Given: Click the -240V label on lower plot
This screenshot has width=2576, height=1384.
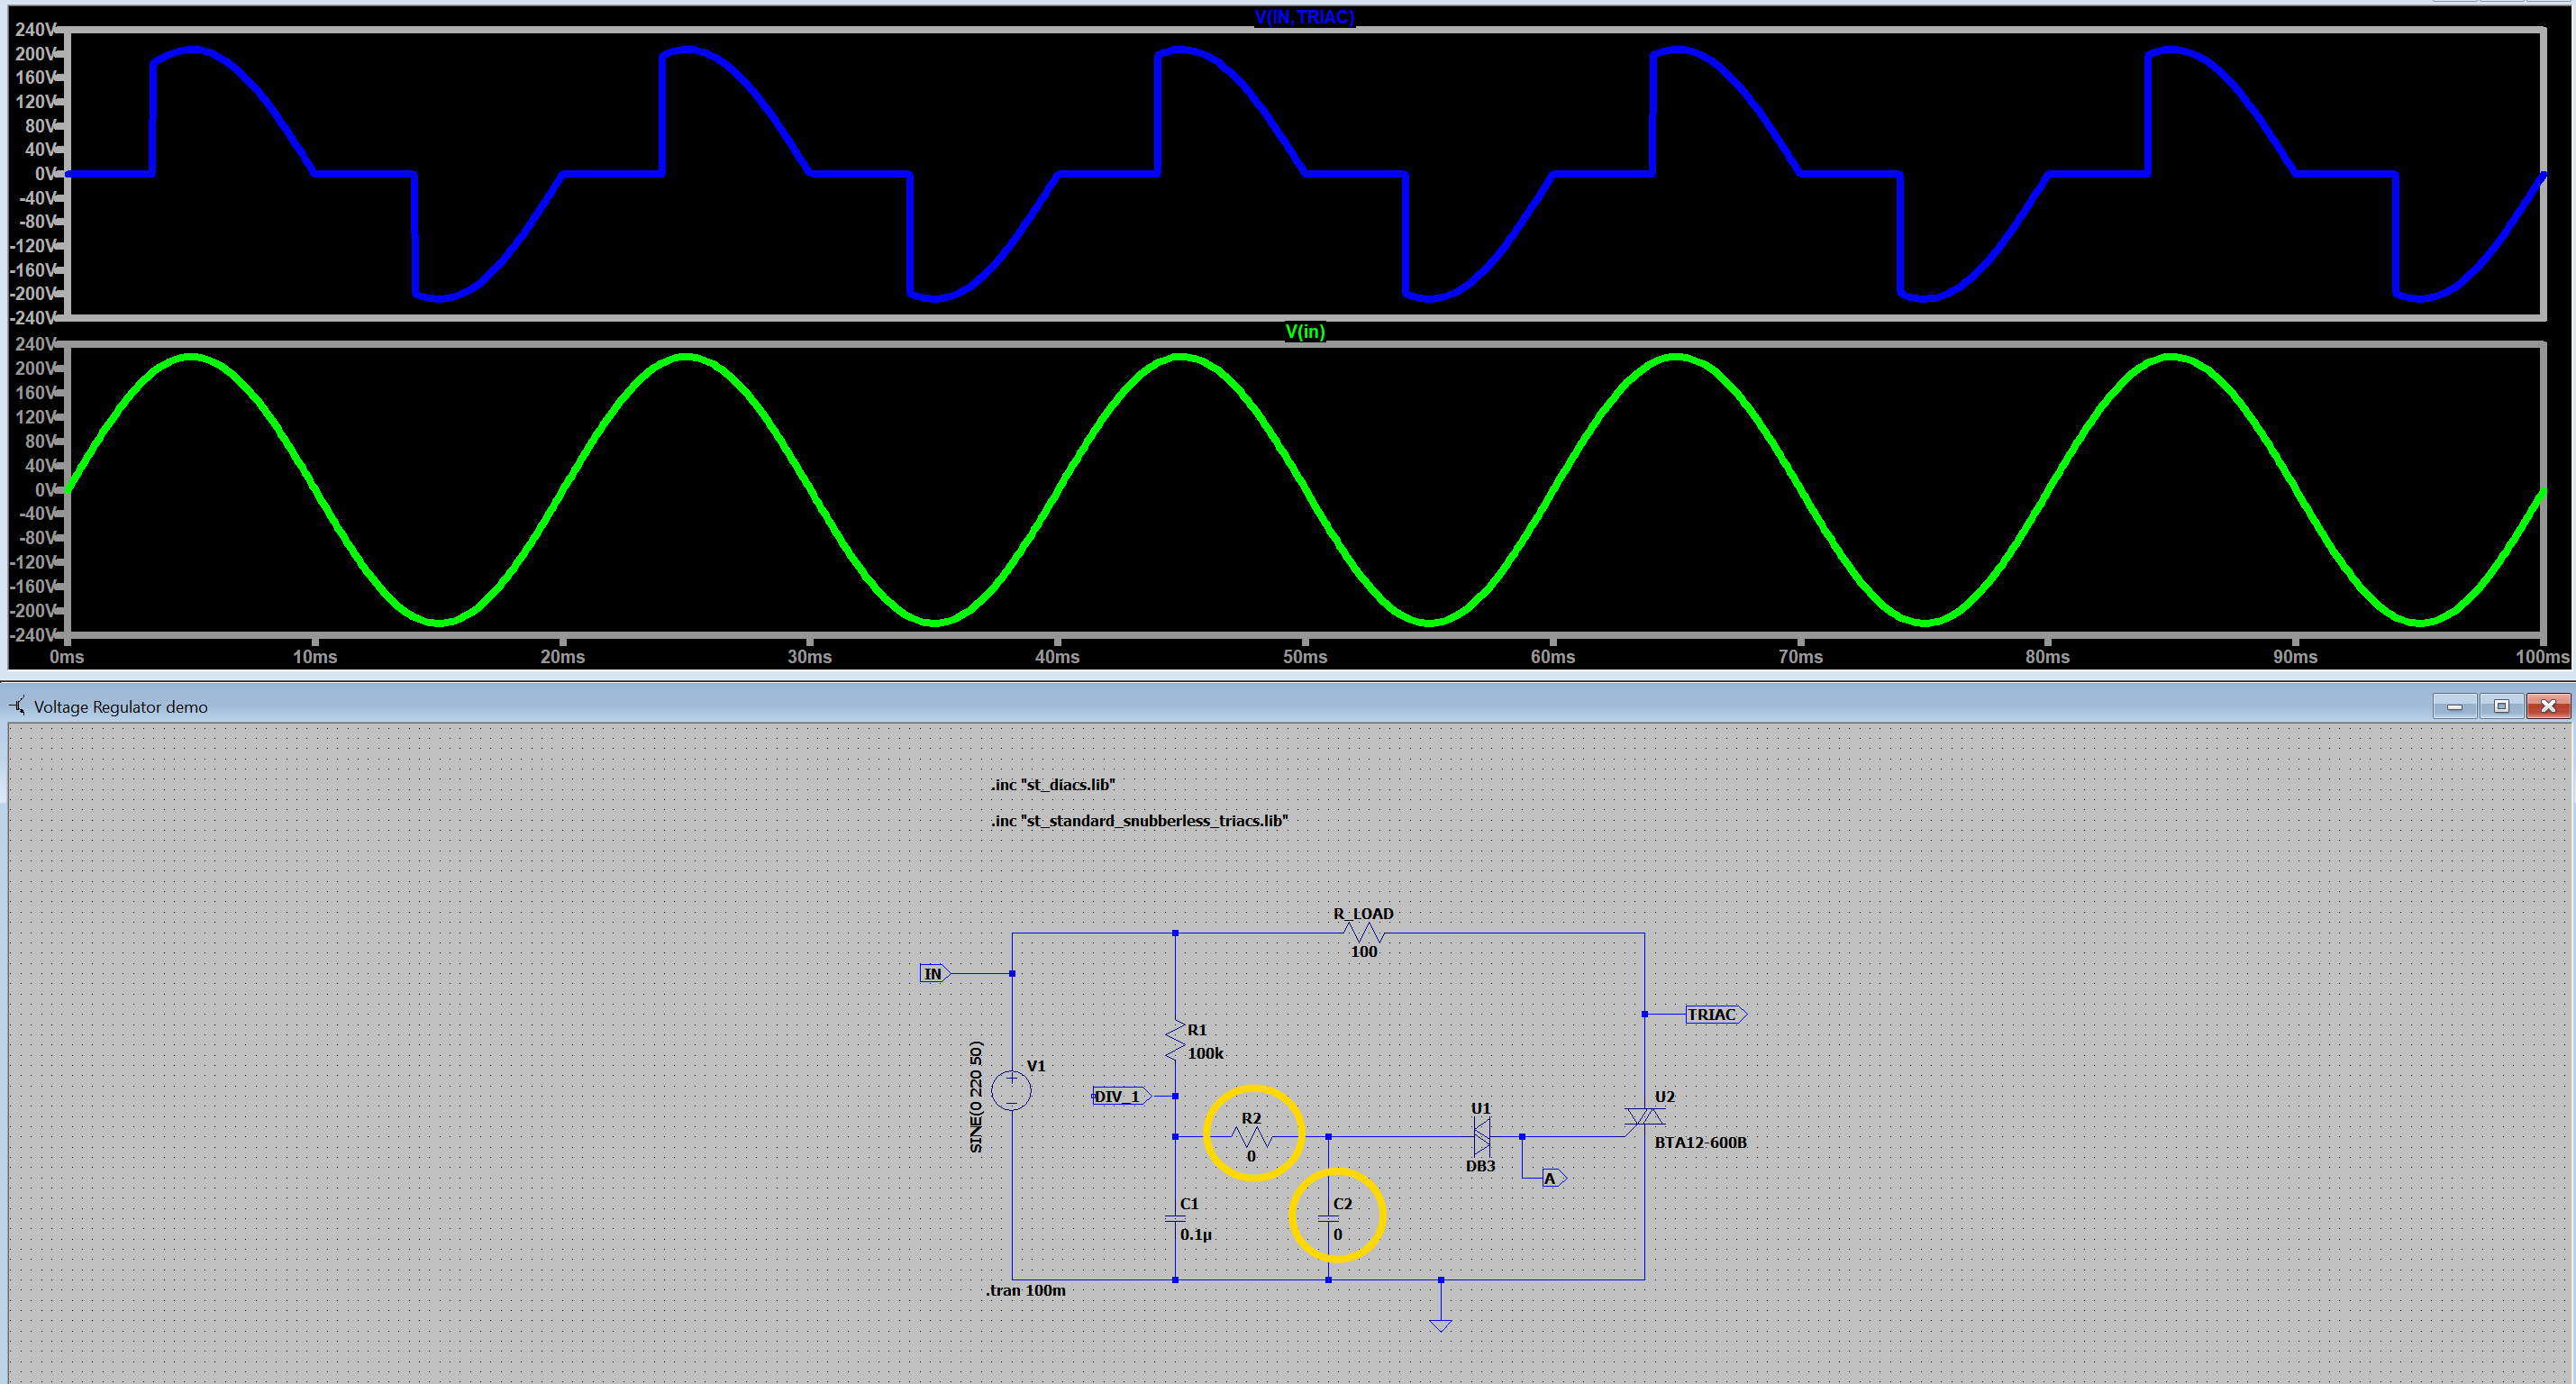Looking at the screenshot, I should click(x=33, y=634).
